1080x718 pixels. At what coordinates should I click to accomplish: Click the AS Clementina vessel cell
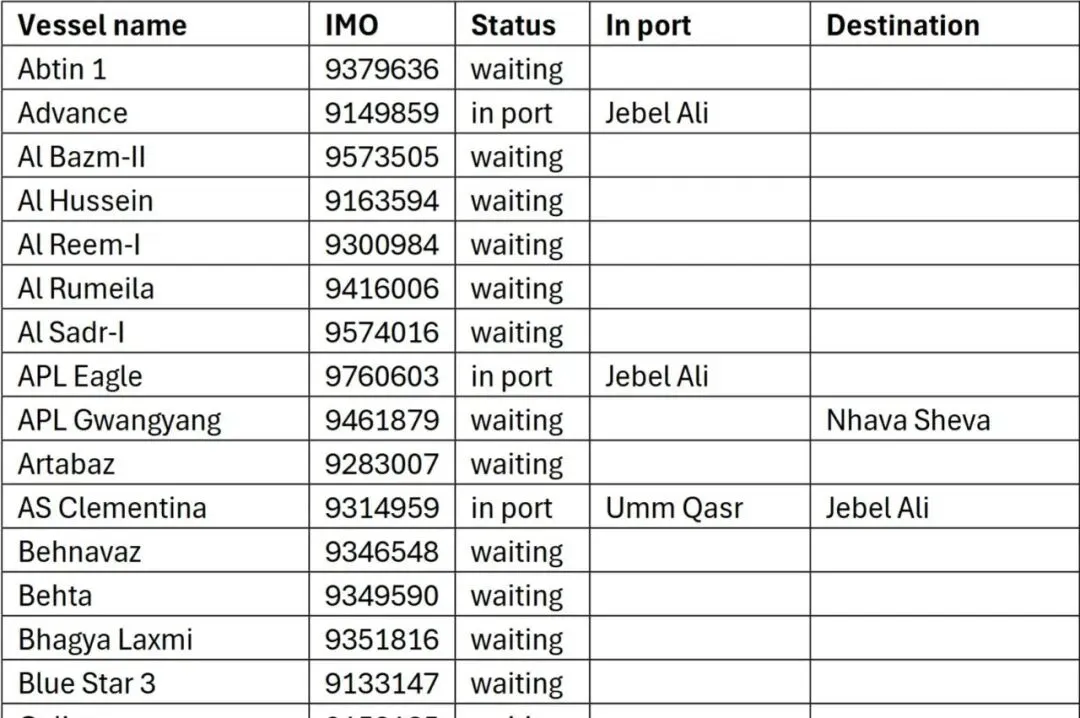click(112, 508)
